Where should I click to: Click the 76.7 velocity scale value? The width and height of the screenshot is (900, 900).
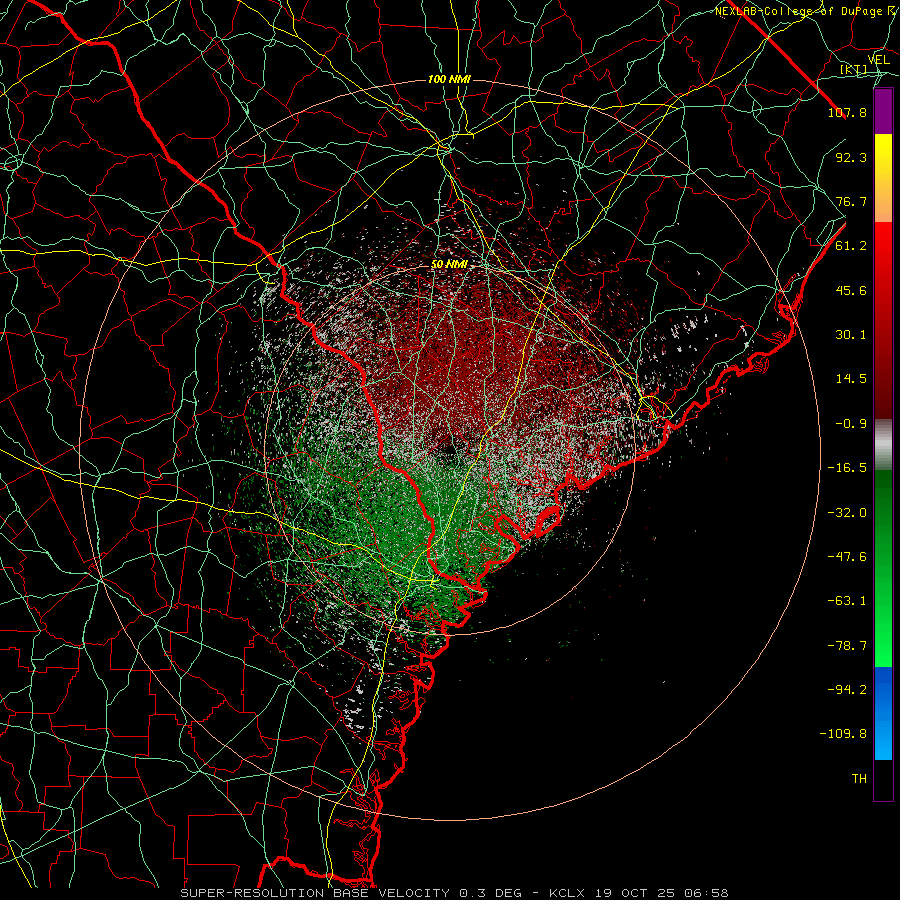[x=851, y=201]
